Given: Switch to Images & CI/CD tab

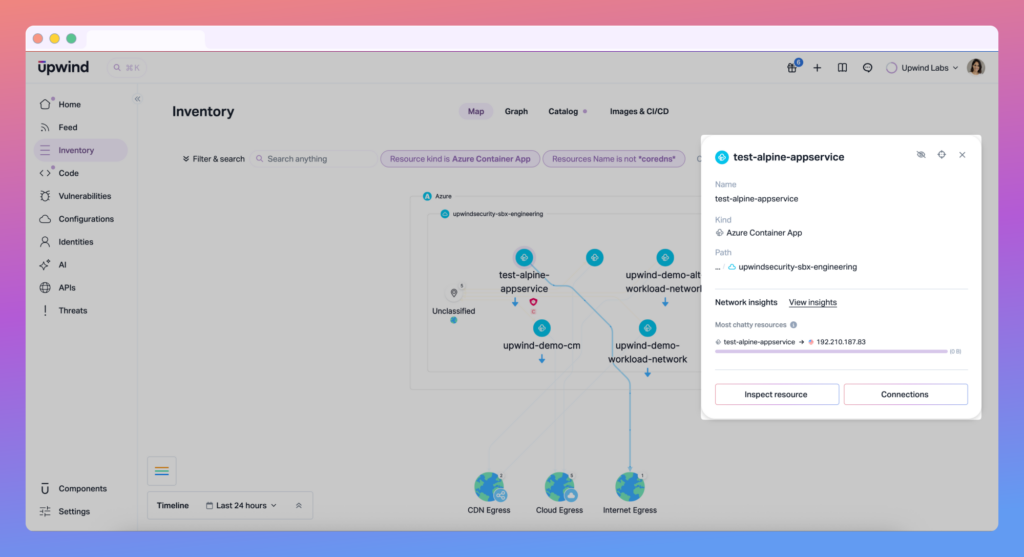Looking at the screenshot, I should coord(639,112).
